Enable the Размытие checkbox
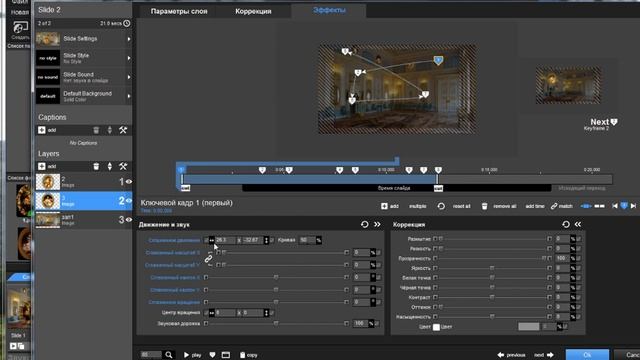Screen dimensions: 640x360 point(435,239)
